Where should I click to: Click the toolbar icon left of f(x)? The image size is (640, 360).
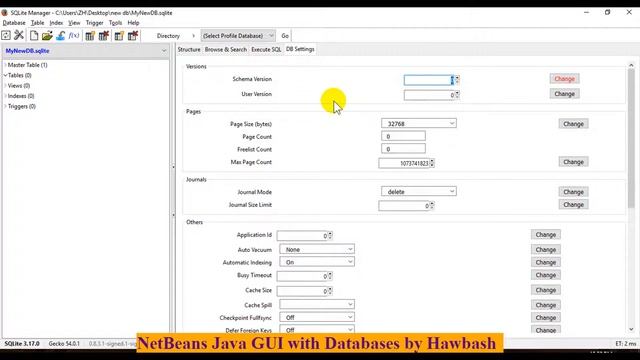point(60,36)
